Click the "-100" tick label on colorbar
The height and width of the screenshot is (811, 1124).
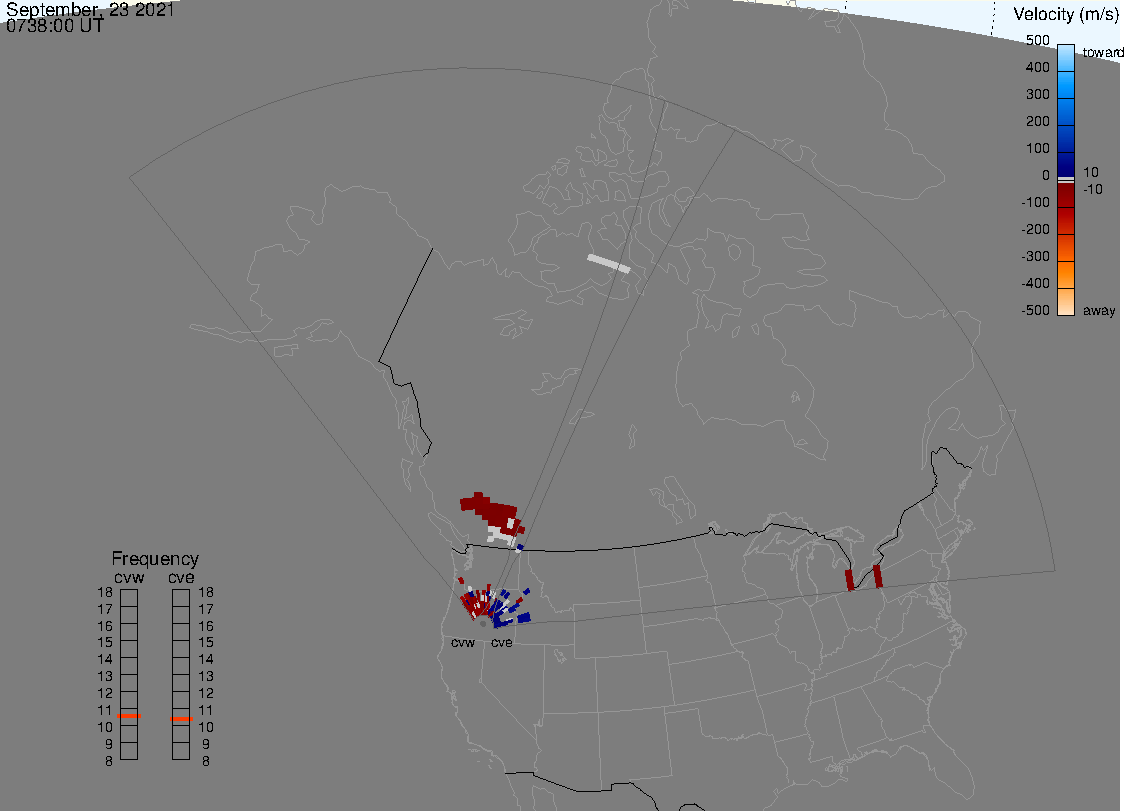(x=1035, y=202)
